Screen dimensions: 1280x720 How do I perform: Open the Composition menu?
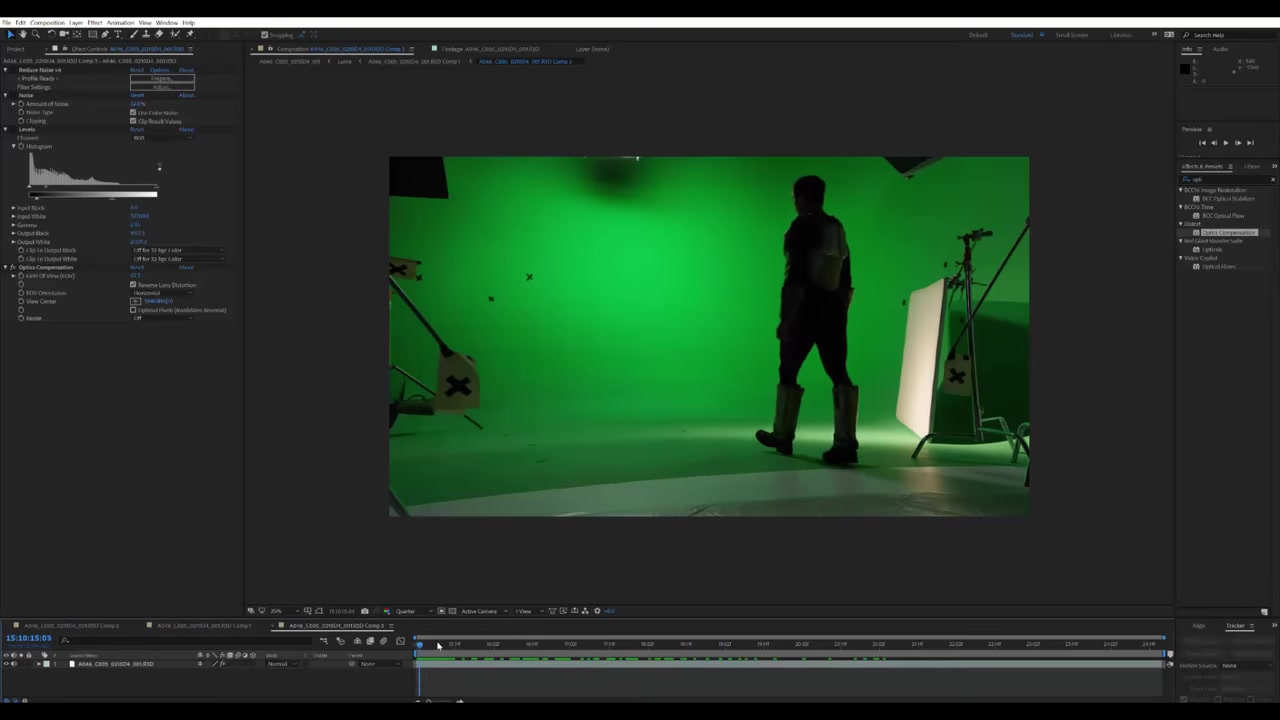(47, 22)
